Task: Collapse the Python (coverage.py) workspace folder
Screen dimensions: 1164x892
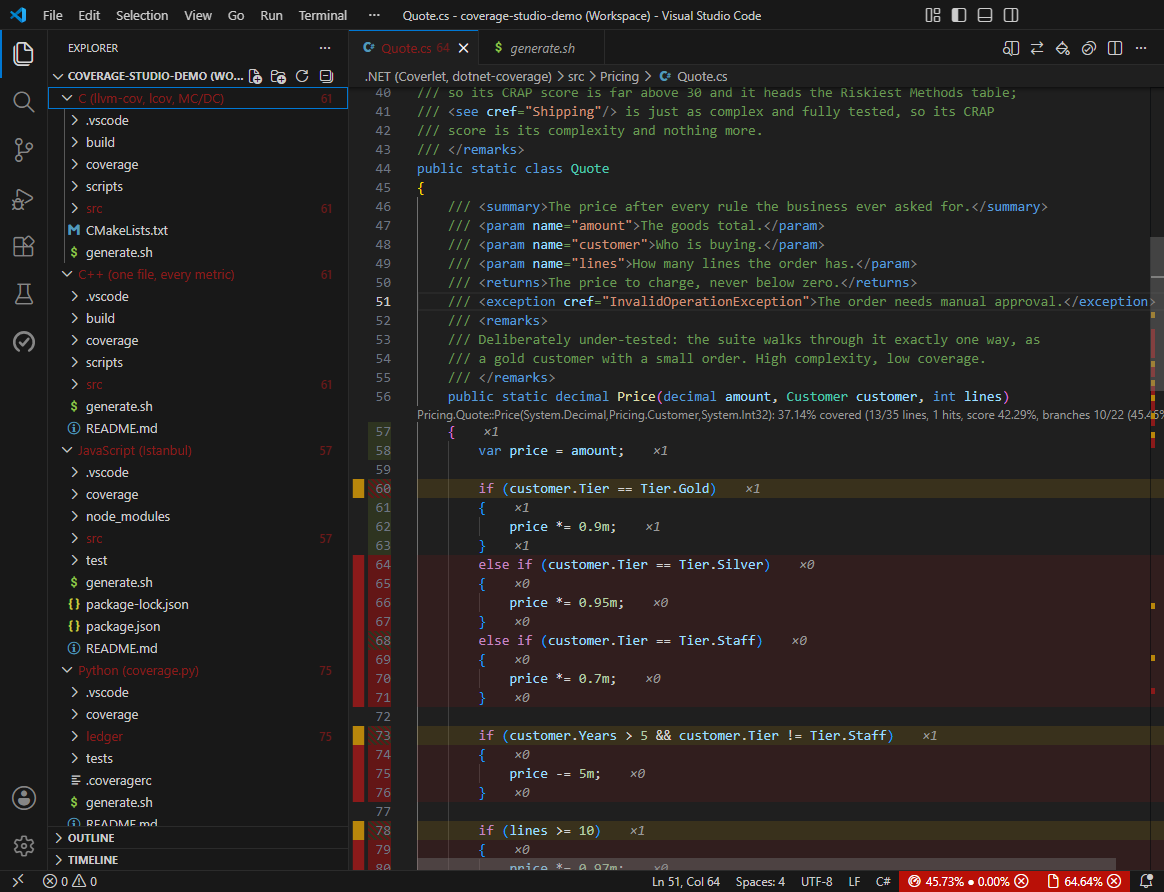Action: click(x=197, y=670)
